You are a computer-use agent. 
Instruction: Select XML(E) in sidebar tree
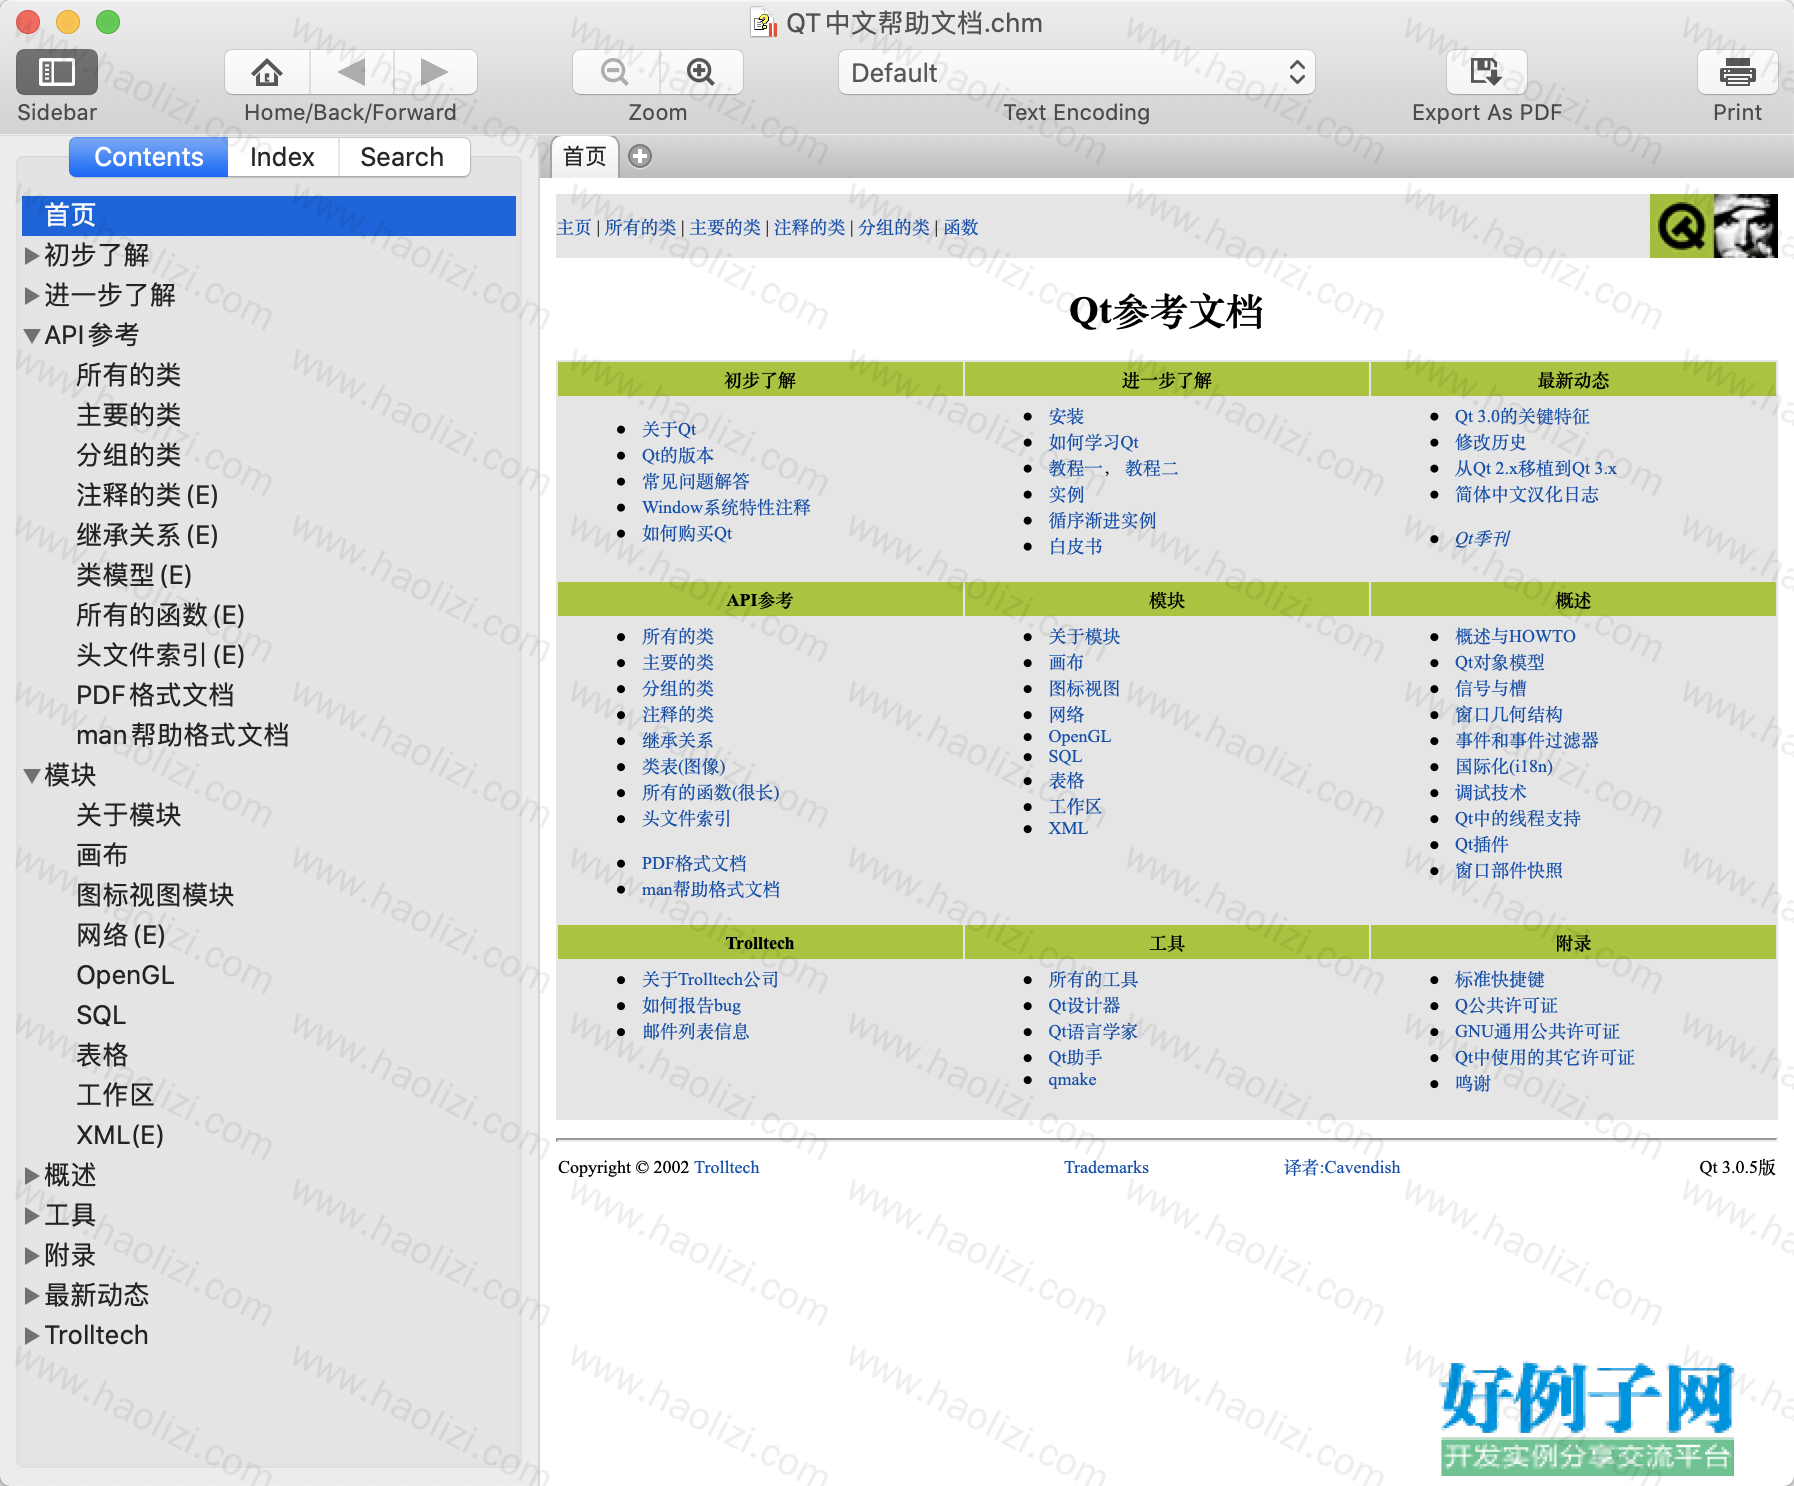(x=120, y=1135)
